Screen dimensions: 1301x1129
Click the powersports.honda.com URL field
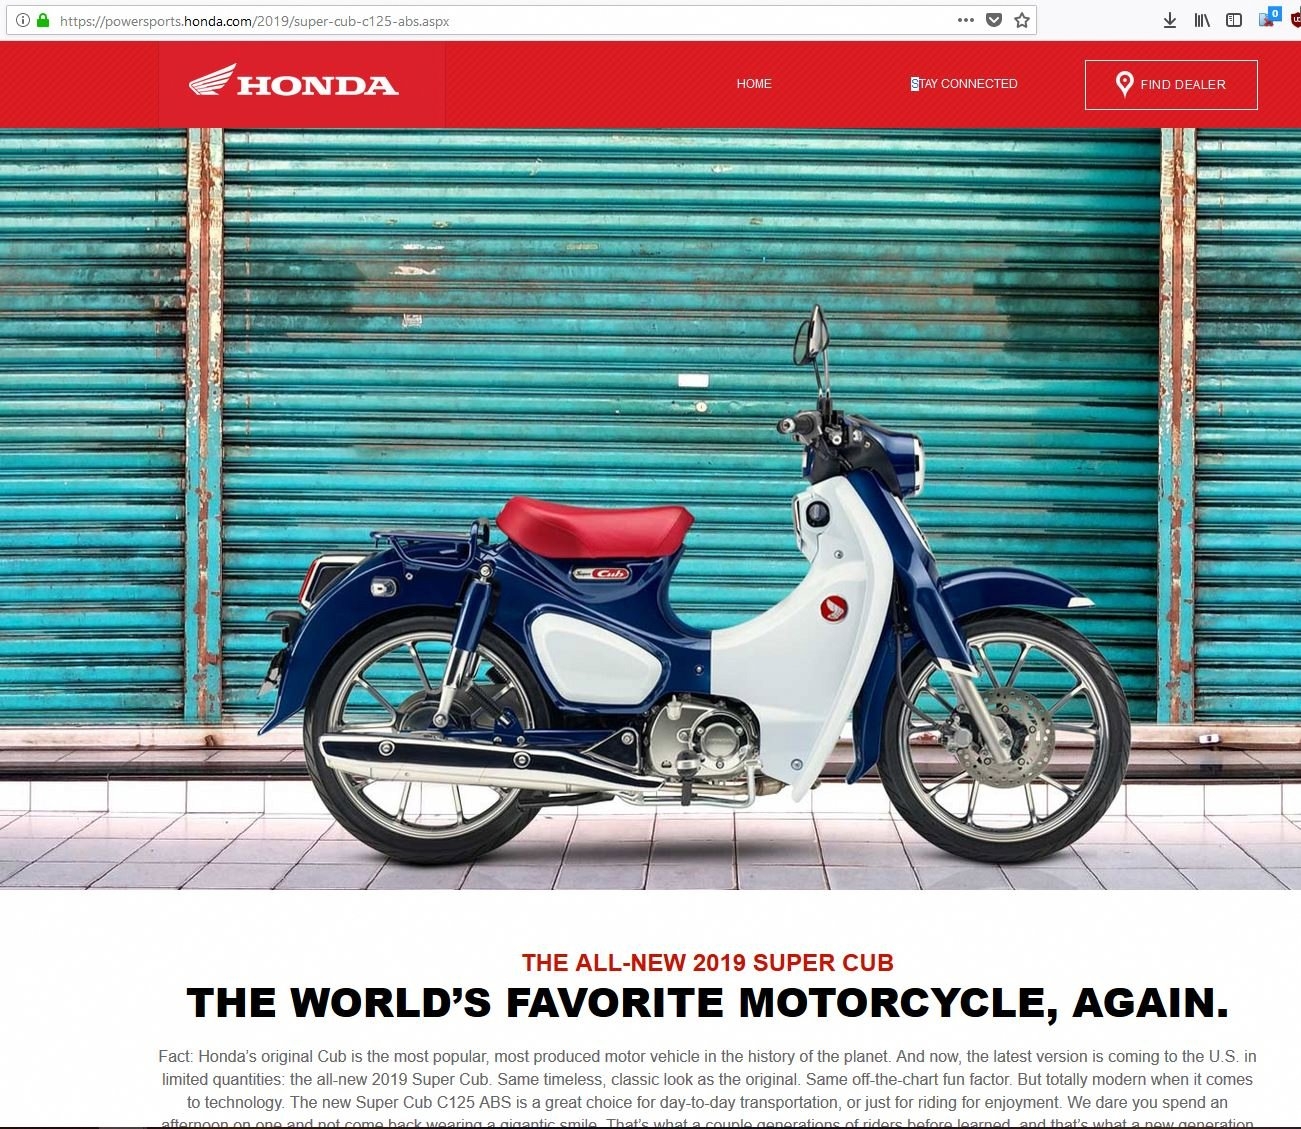point(500,20)
